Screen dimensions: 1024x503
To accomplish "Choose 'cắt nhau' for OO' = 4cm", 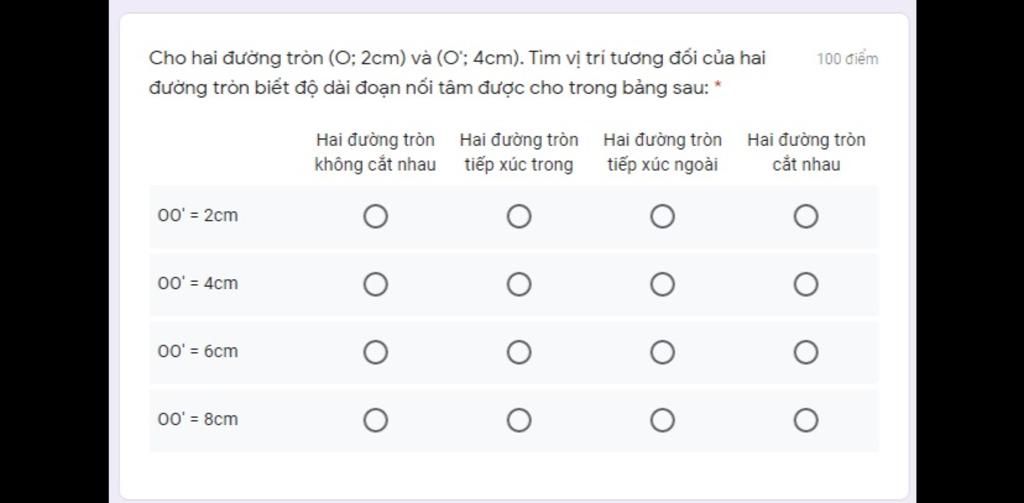I will pos(806,284).
